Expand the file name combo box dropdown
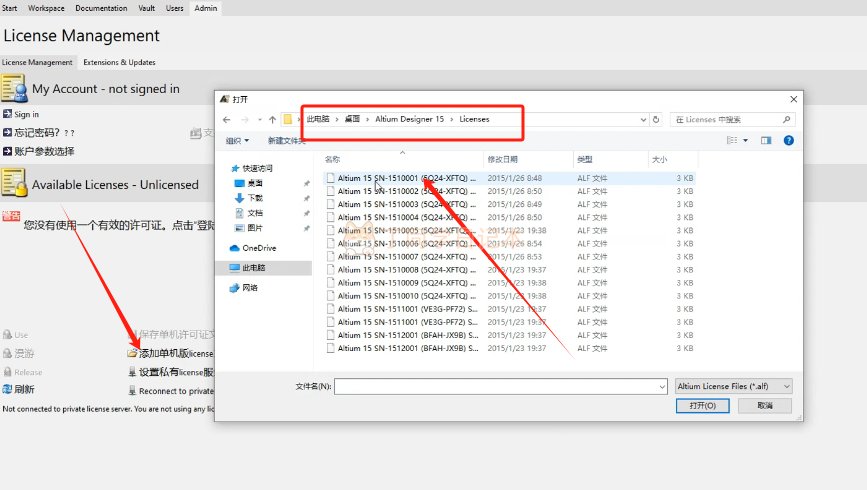 (x=661, y=385)
